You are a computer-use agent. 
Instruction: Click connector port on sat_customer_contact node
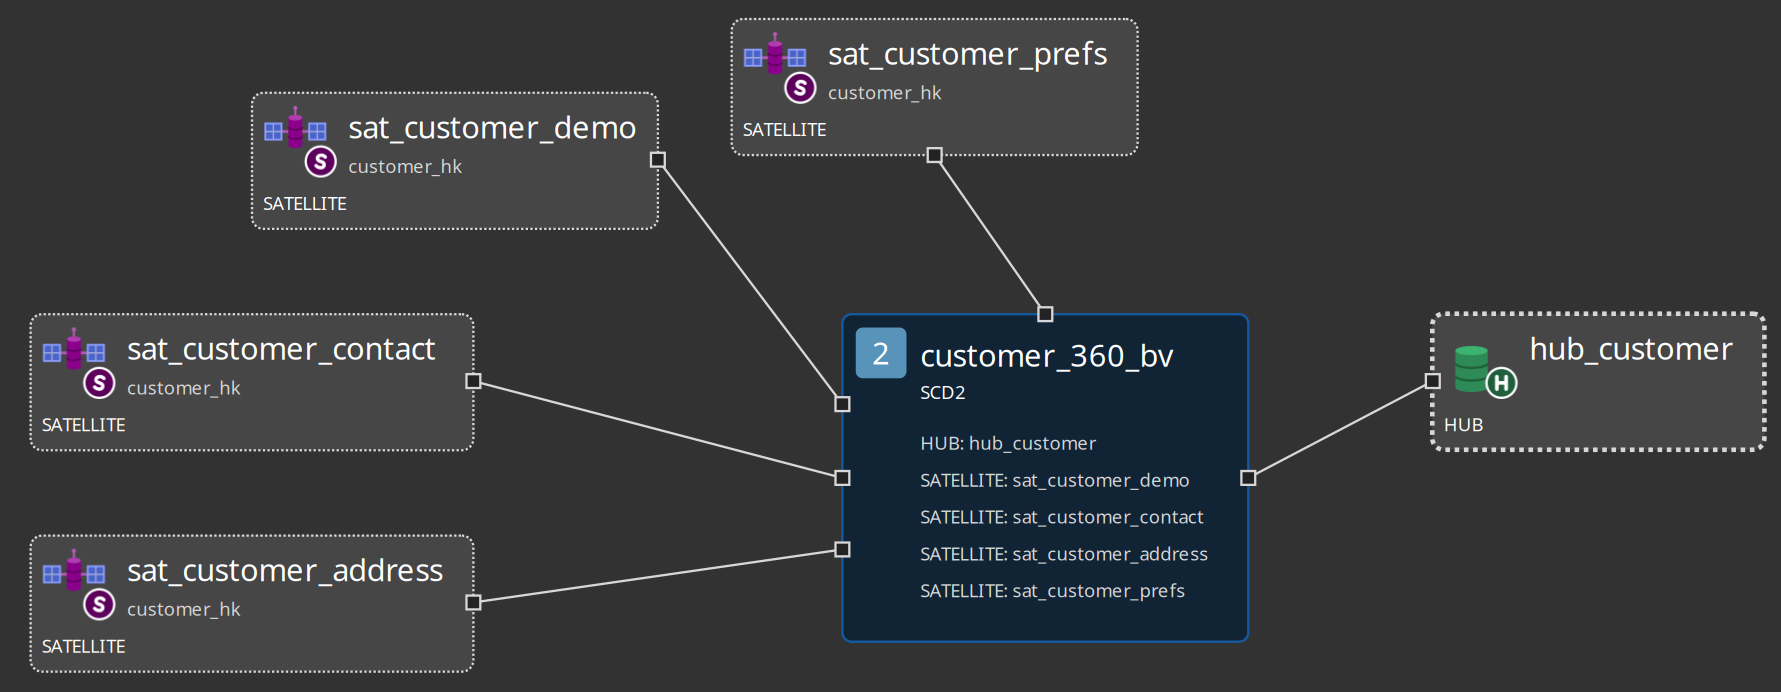coord(474,381)
